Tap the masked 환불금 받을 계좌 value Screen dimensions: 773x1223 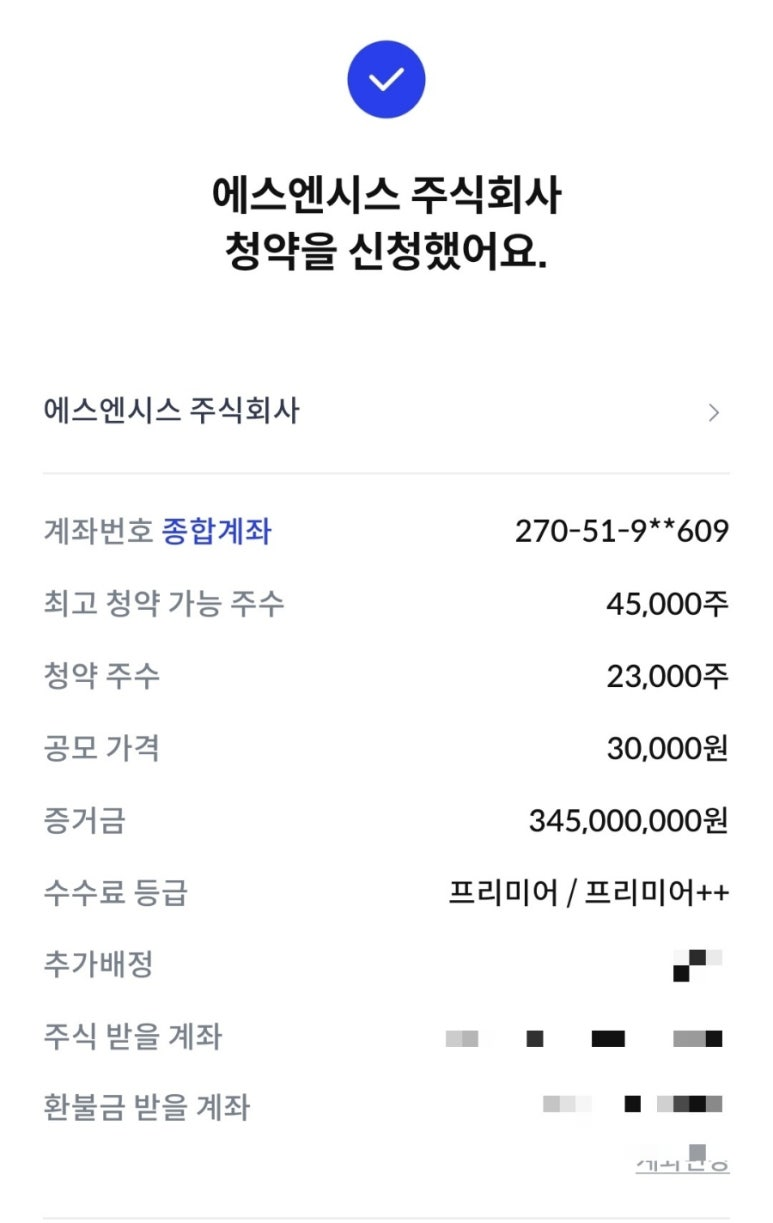(633, 1104)
